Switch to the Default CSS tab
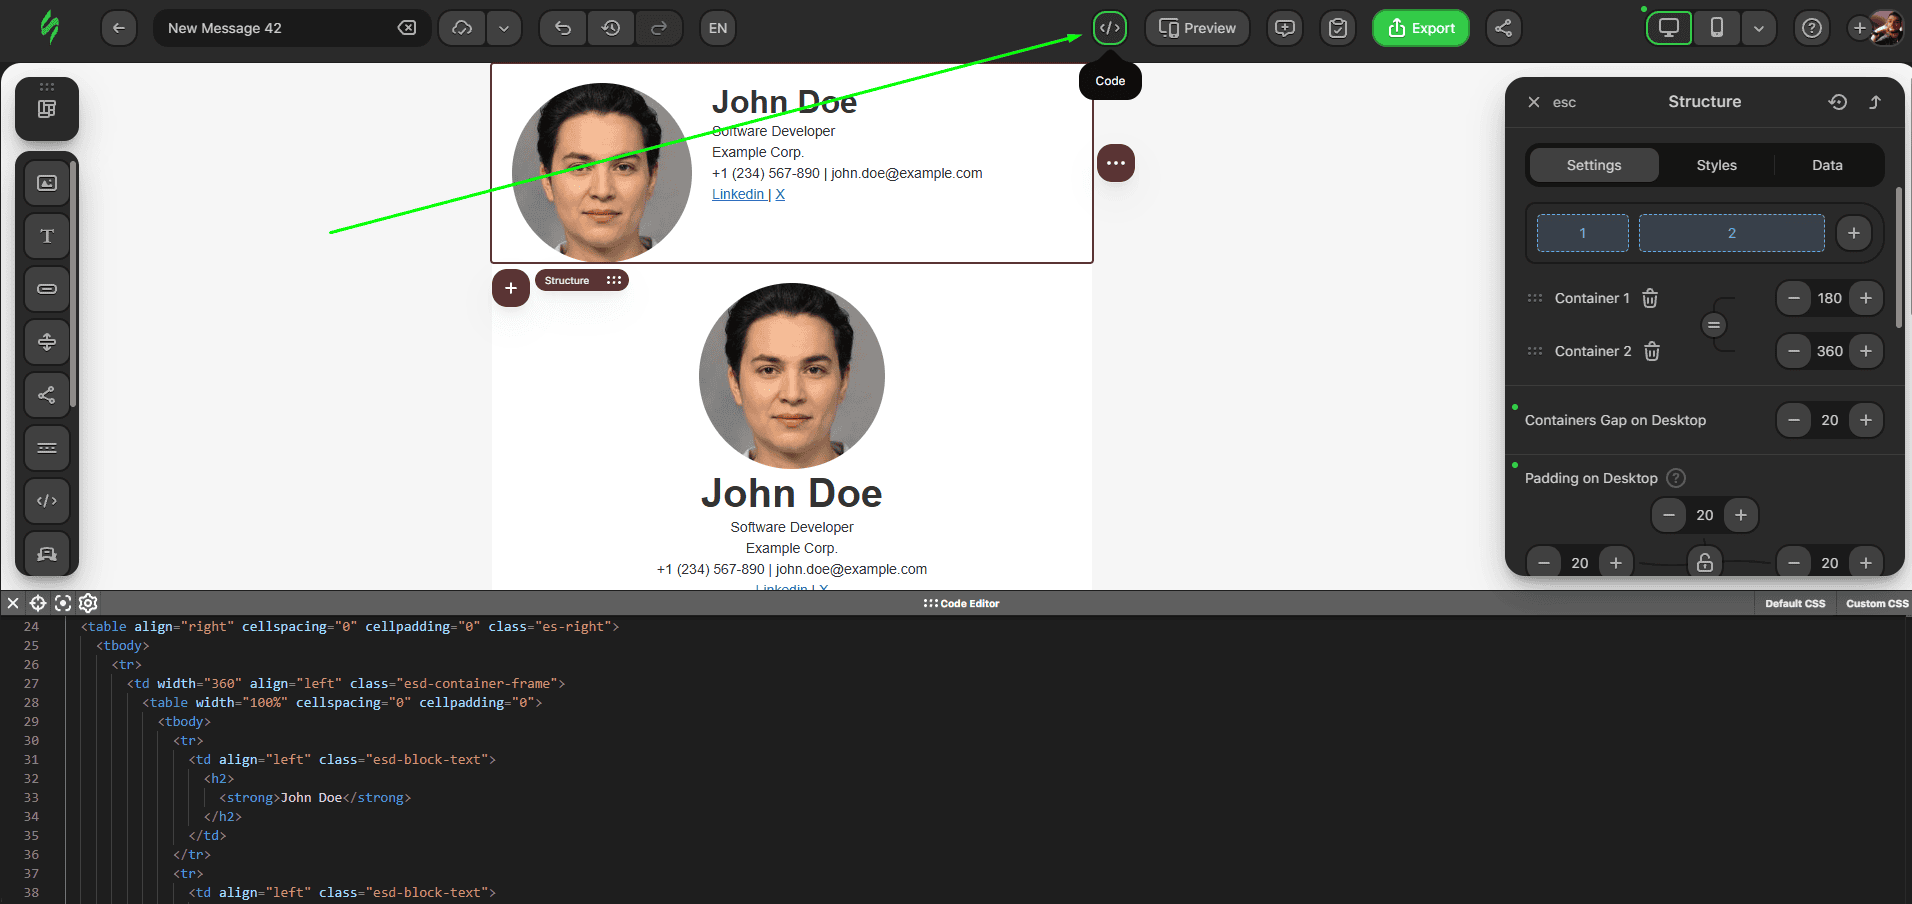The width and height of the screenshot is (1912, 904). tap(1795, 603)
